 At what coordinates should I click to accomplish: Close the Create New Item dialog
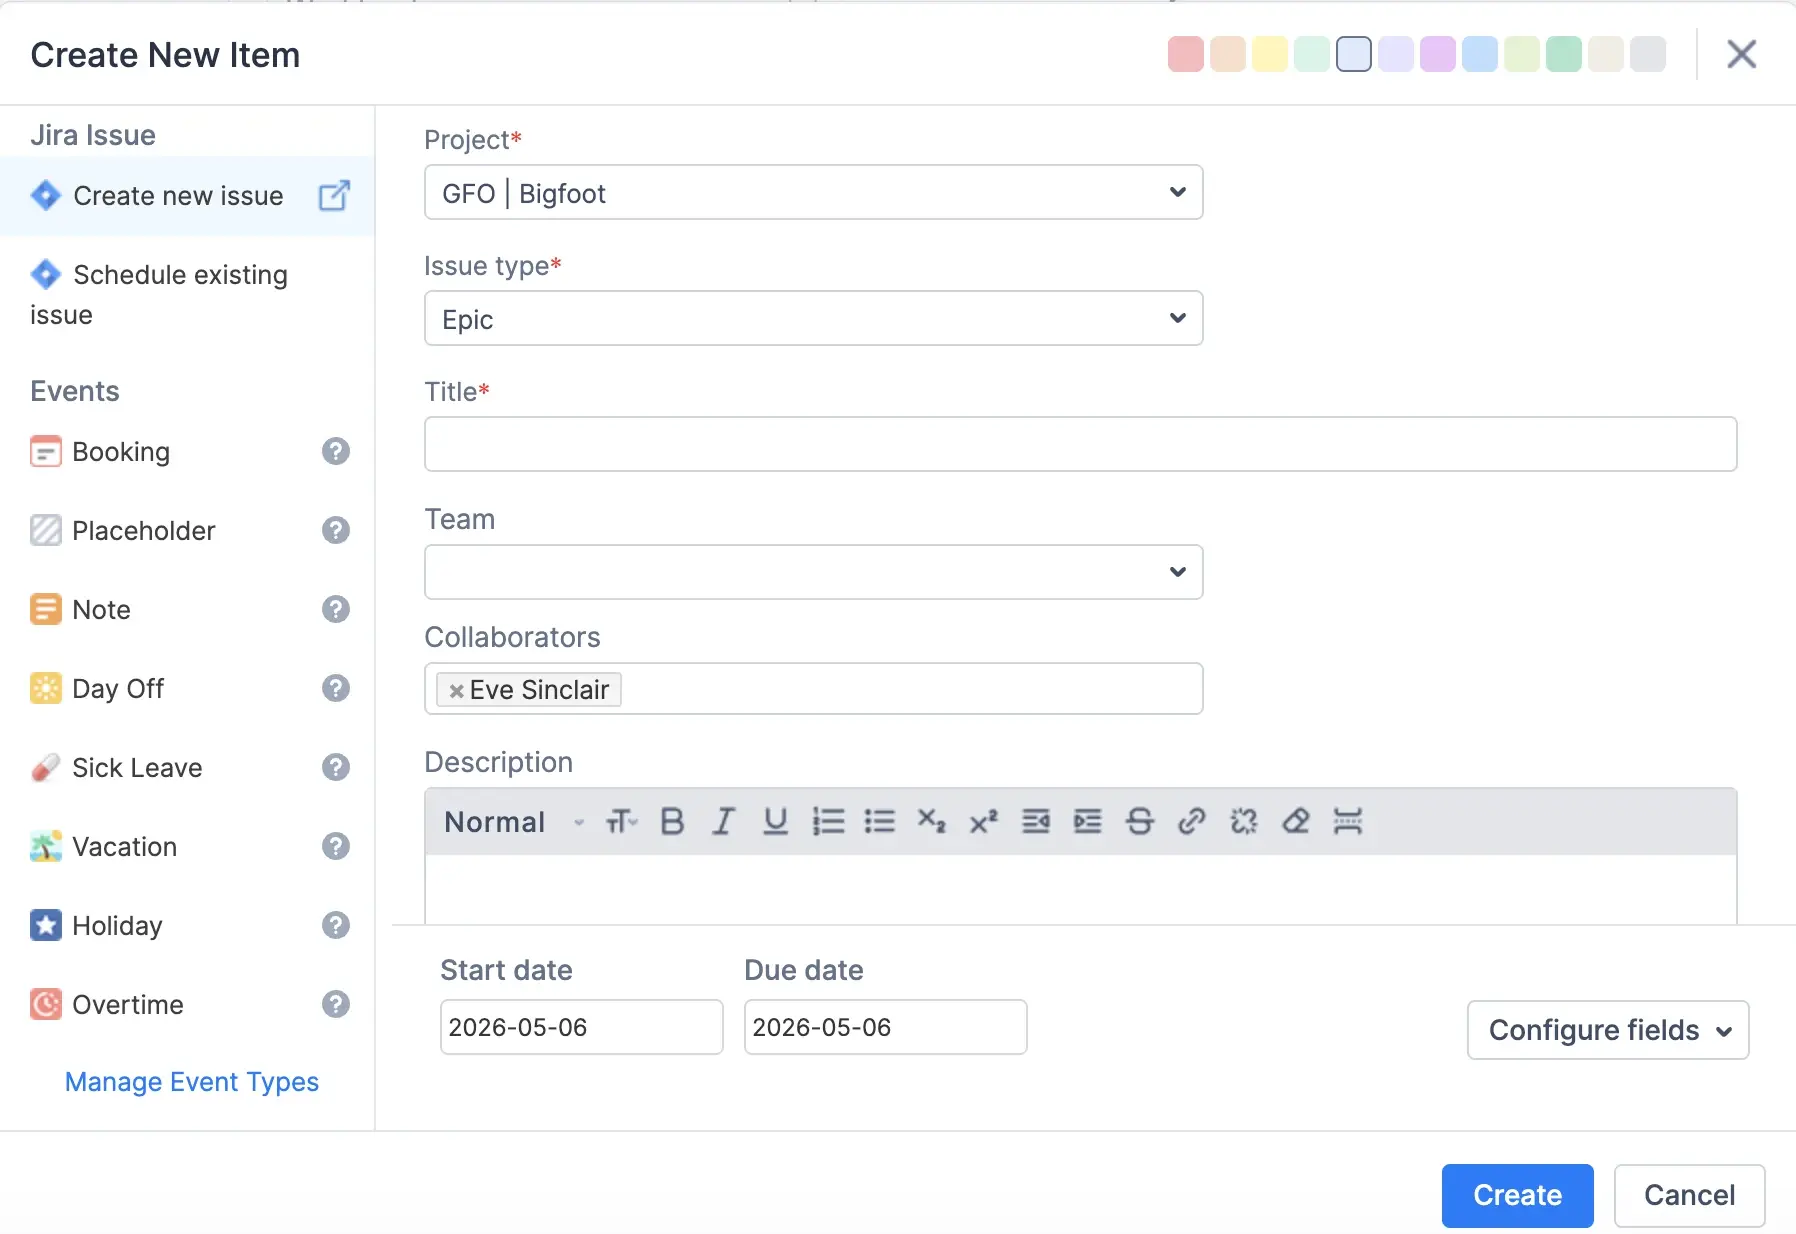tap(1741, 54)
